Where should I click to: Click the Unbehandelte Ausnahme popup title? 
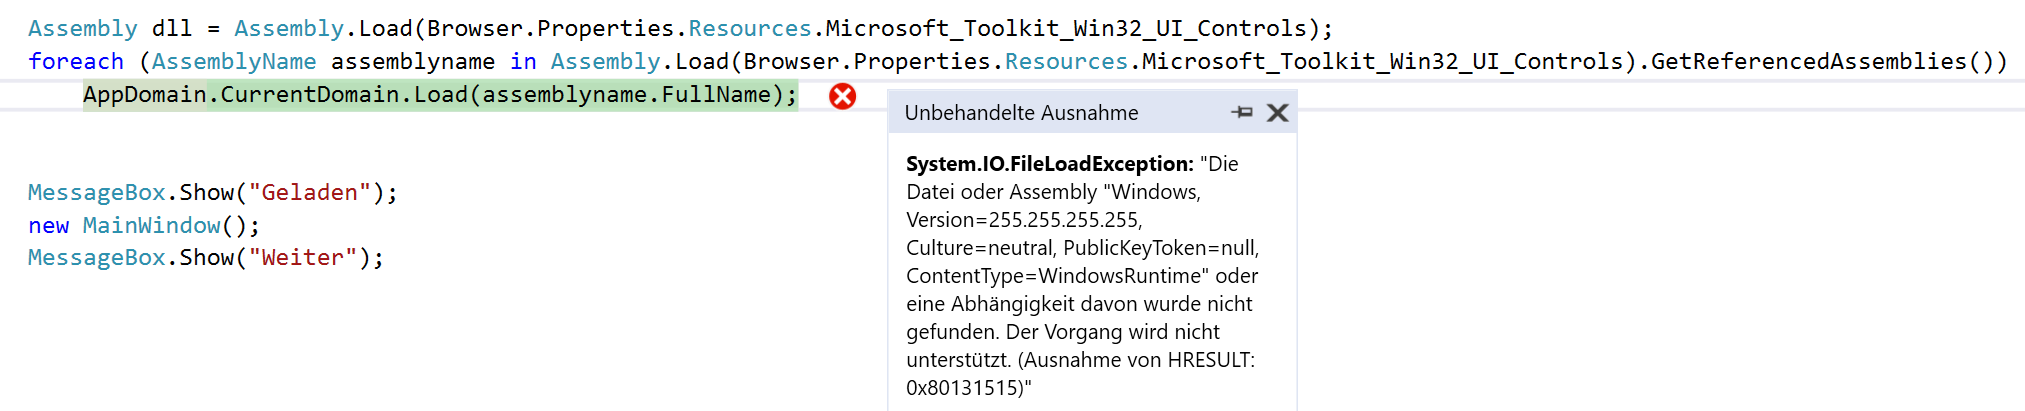point(1021,113)
